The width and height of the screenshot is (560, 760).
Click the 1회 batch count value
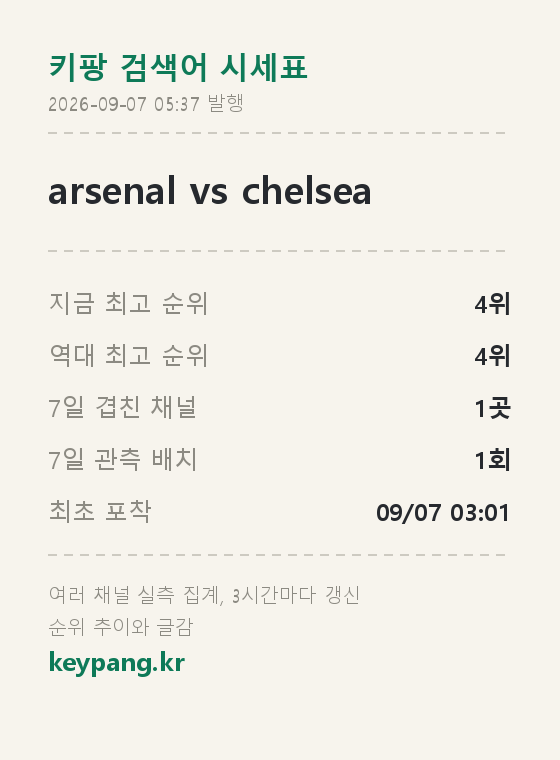pos(492,460)
